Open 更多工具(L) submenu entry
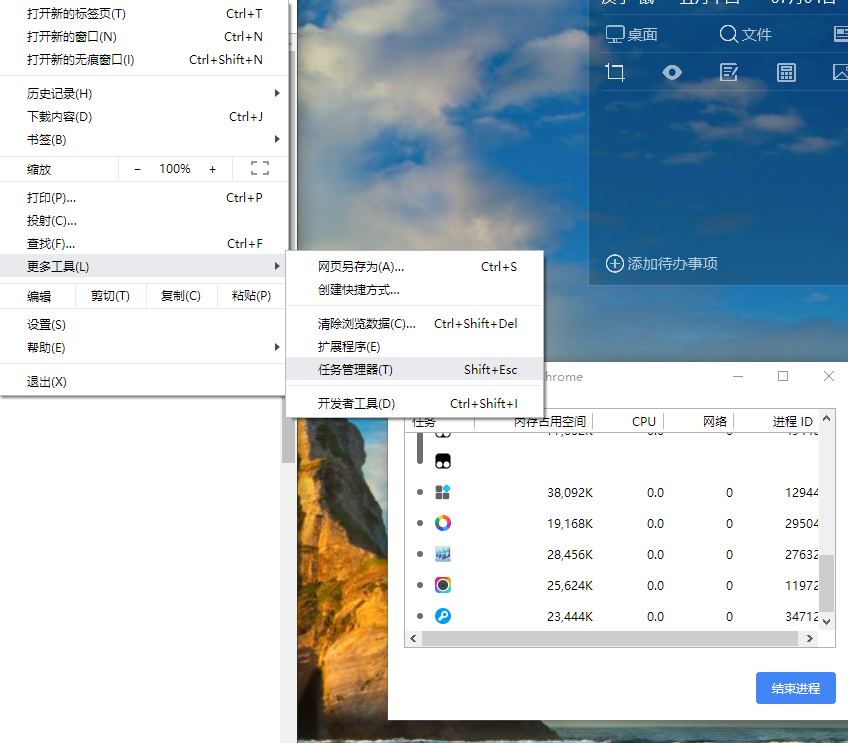The height and width of the screenshot is (743, 848). (x=143, y=266)
